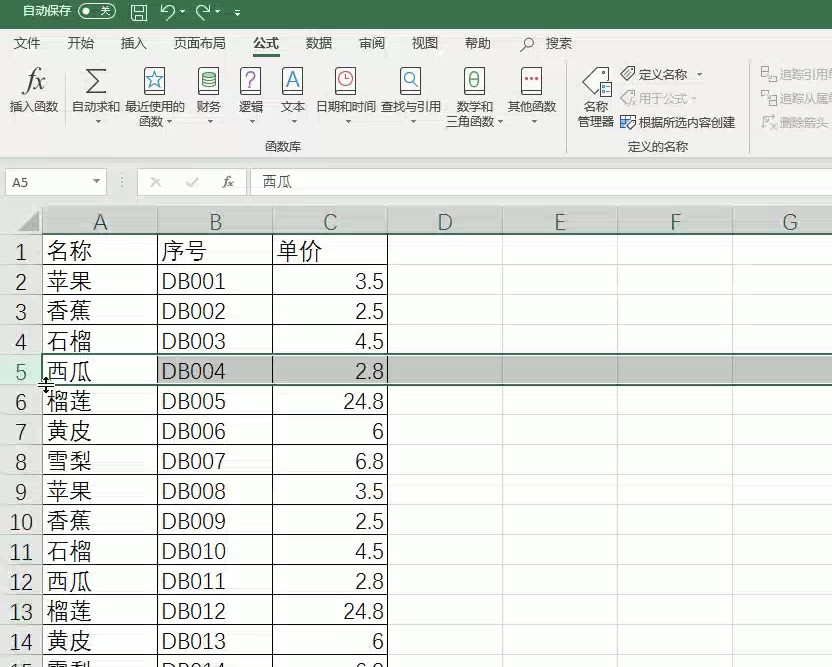The image size is (832, 667).
Task: Toggle the AutoSave (自动保存) switch
Action: pyautogui.click(x=96, y=11)
